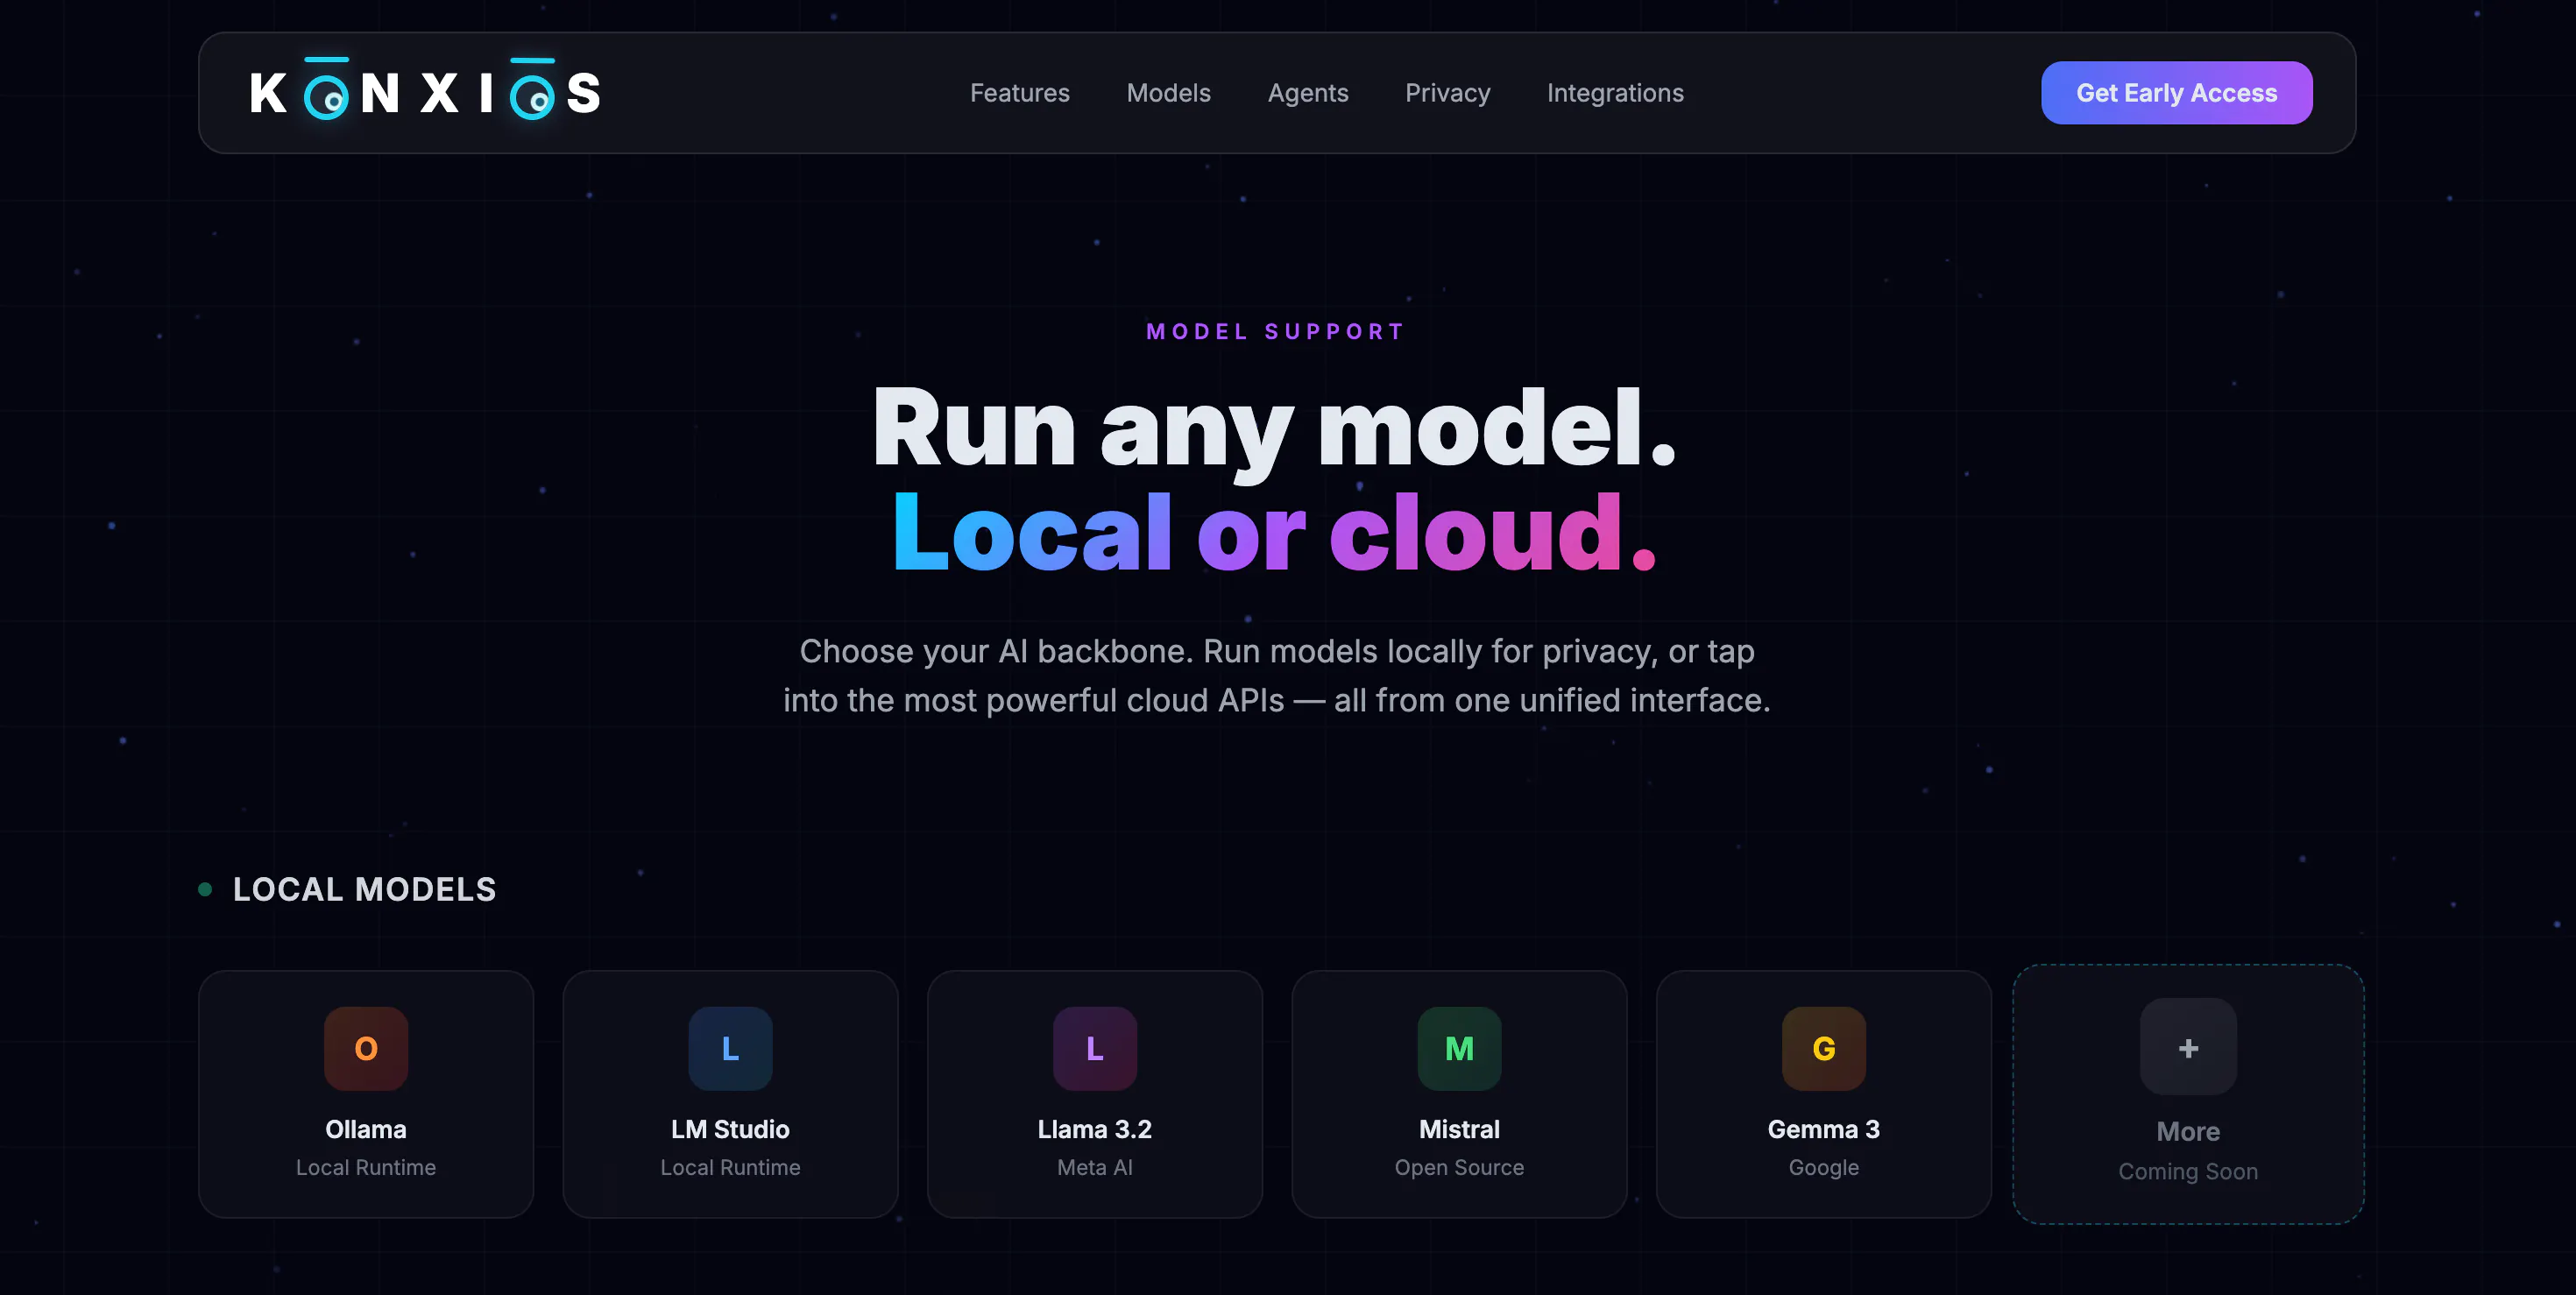
Task: Open the Features nav link
Action: 1019,93
